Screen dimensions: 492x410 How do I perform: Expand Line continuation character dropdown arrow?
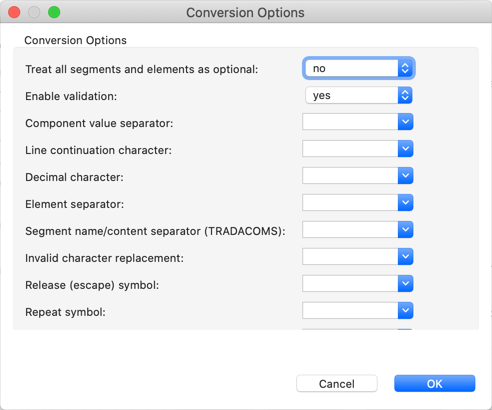click(405, 149)
